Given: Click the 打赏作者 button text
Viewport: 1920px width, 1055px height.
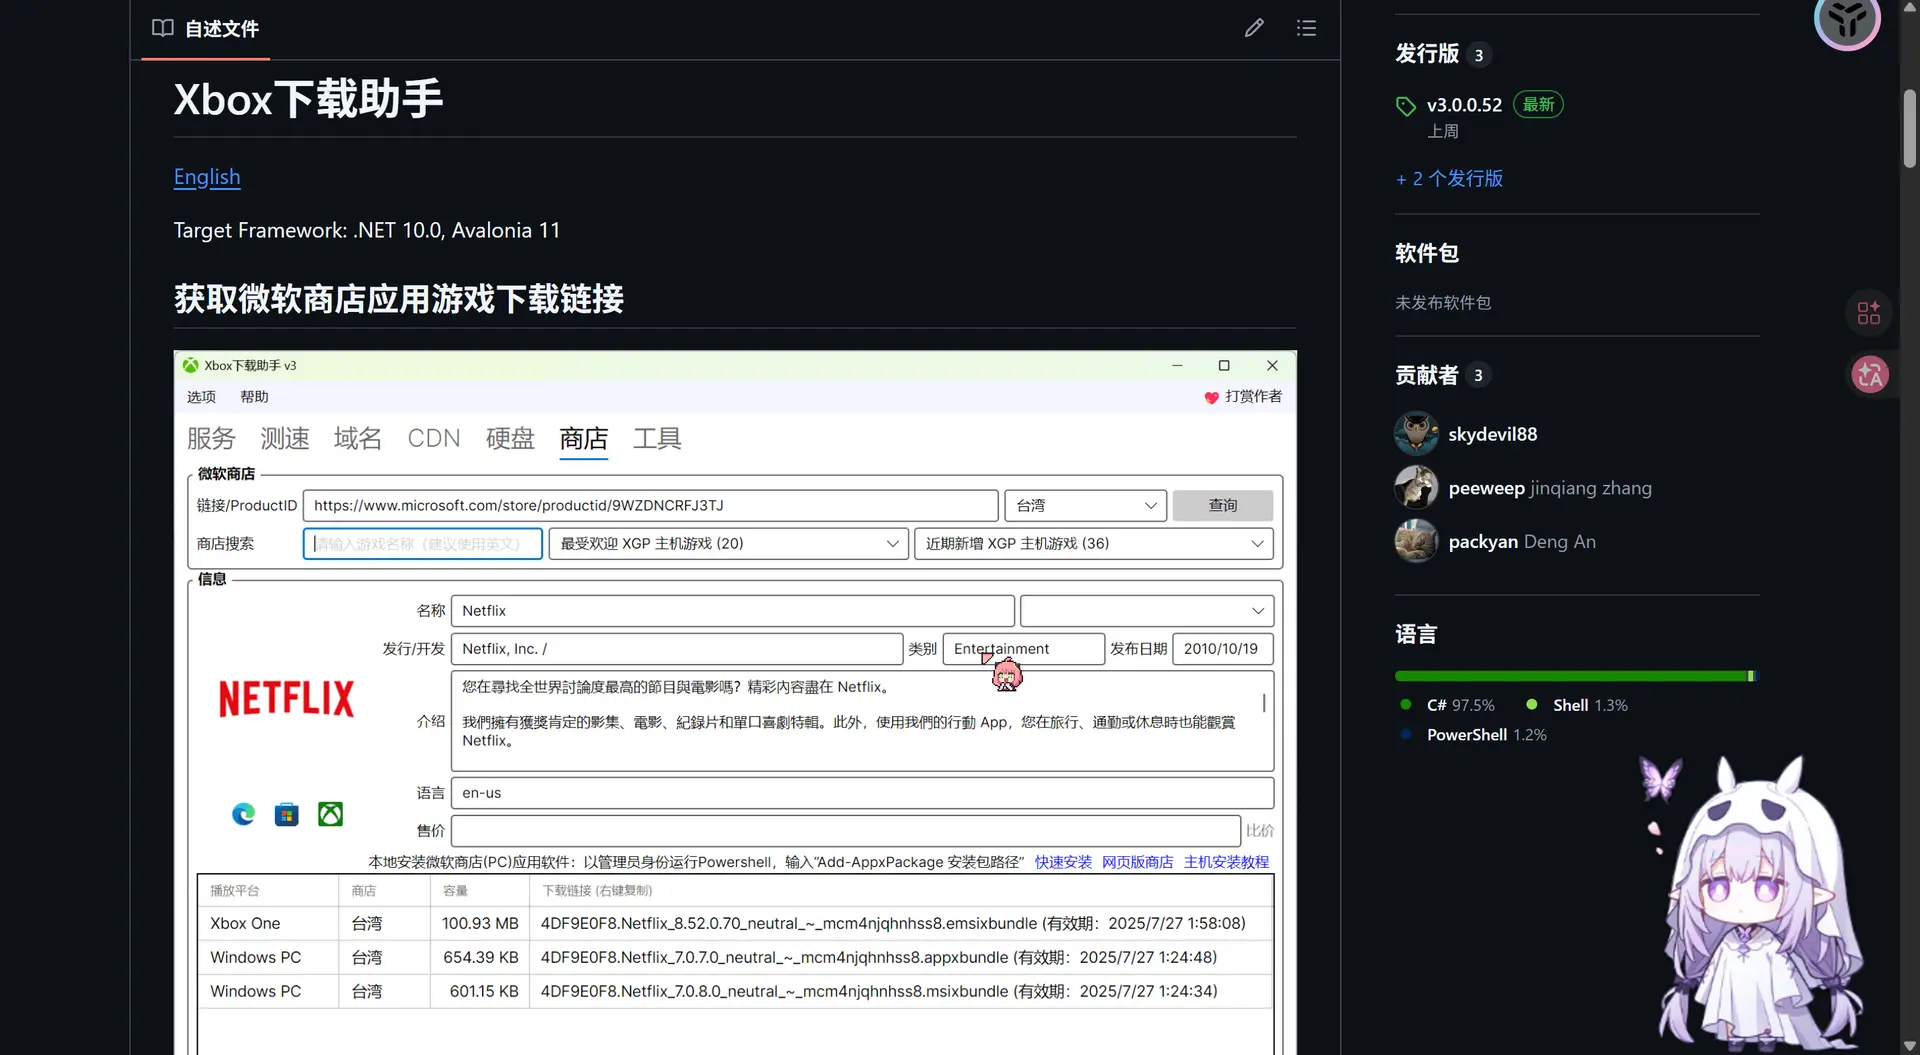Looking at the screenshot, I should tap(1253, 397).
